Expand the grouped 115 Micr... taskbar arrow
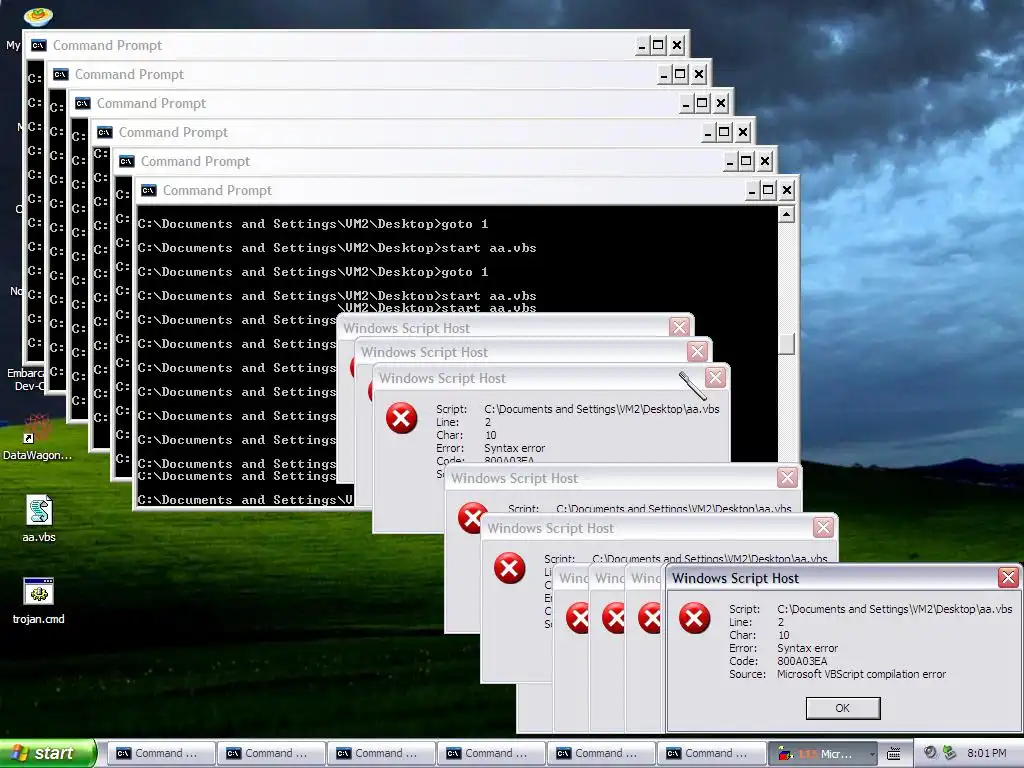Image resolution: width=1024 pixels, height=768 pixels. [x=872, y=754]
